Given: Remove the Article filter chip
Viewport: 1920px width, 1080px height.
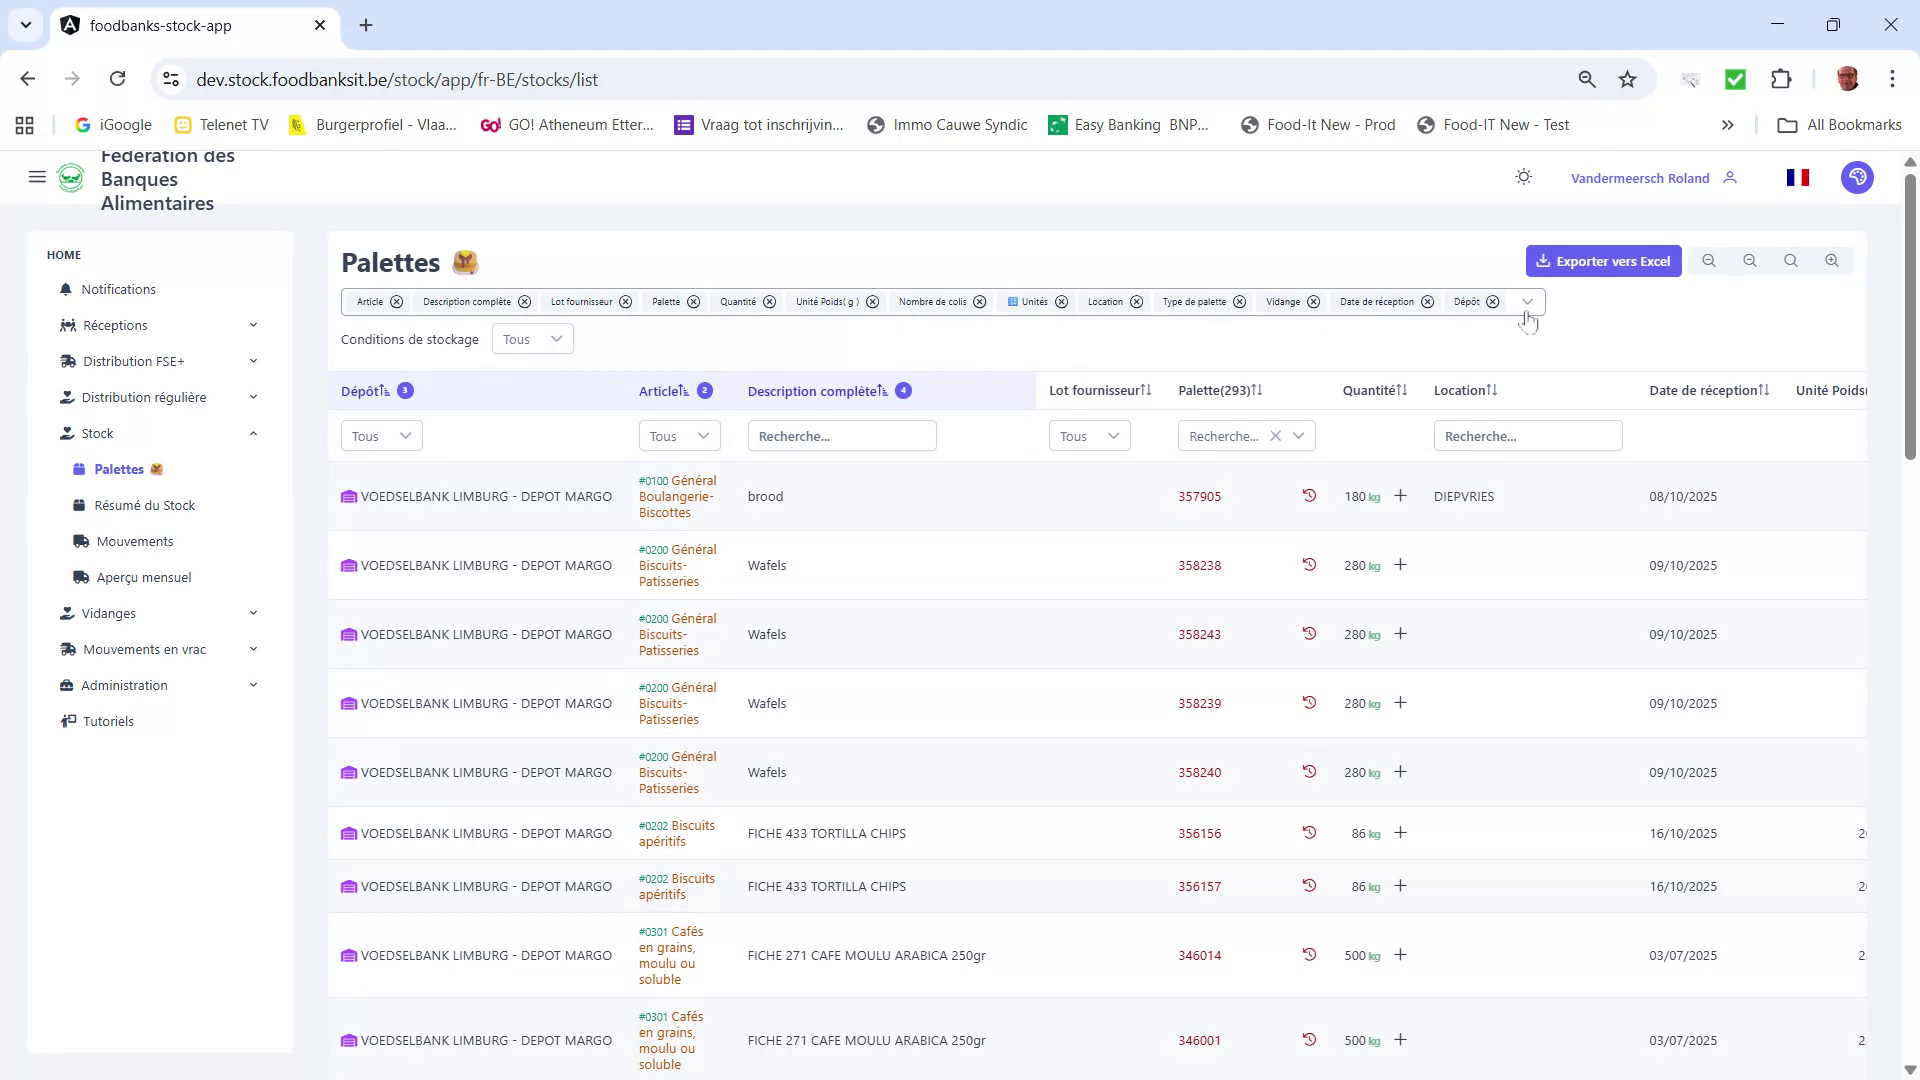Looking at the screenshot, I should (396, 302).
